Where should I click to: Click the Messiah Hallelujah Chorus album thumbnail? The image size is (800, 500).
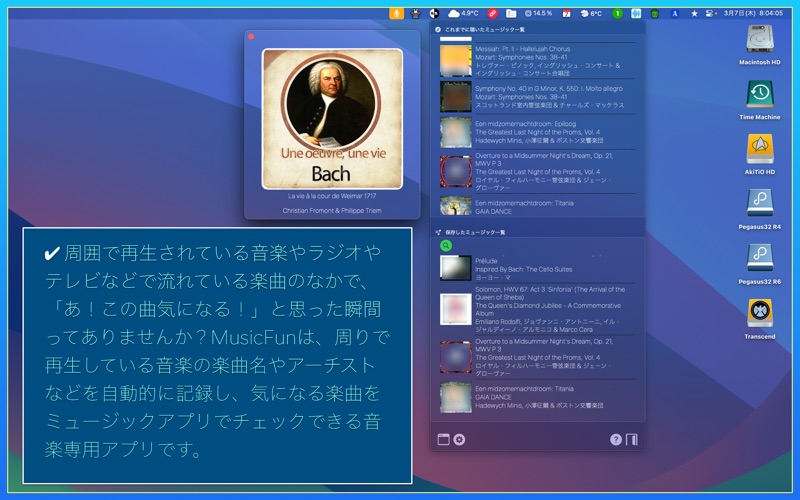[x=456, y=61]
